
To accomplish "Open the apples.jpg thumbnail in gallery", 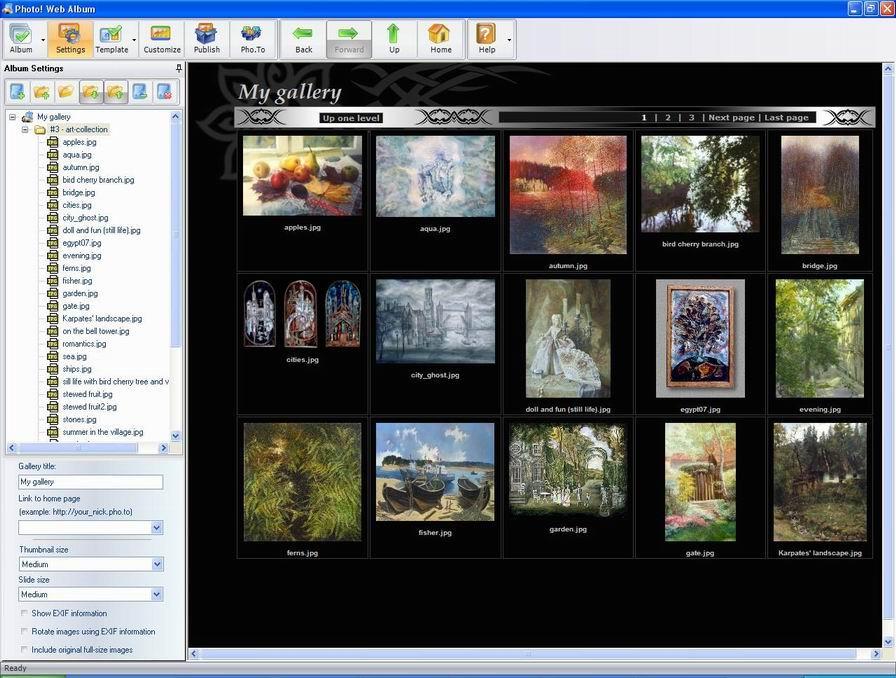I will [x=302, y=176].
